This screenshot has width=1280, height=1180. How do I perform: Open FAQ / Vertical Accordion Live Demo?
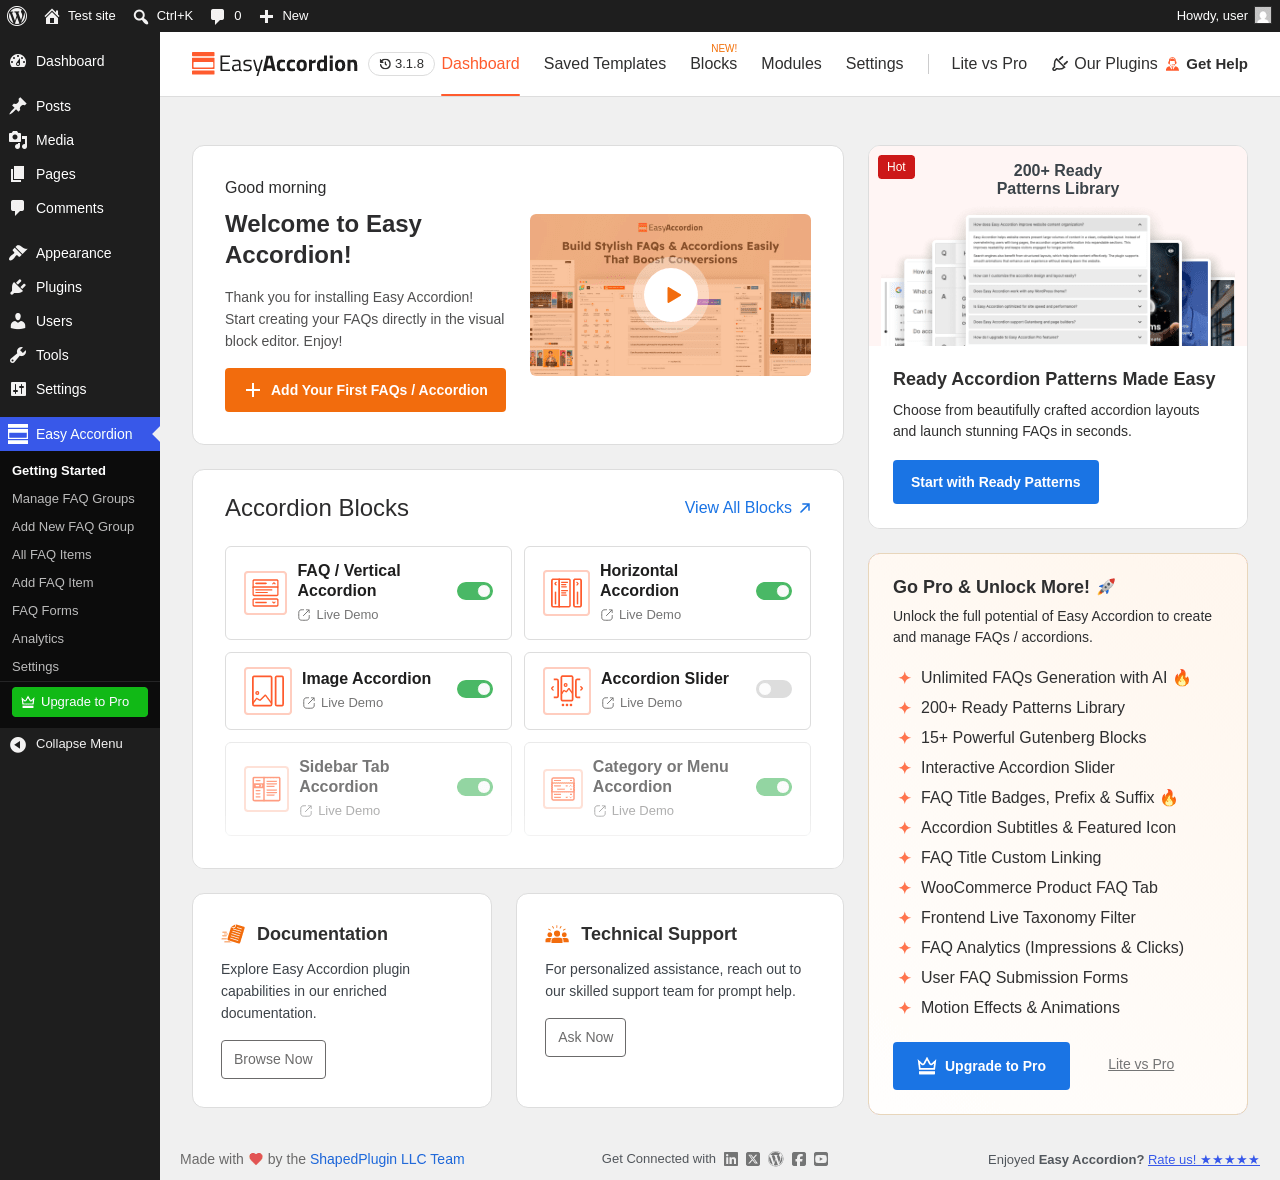(338, 615)
